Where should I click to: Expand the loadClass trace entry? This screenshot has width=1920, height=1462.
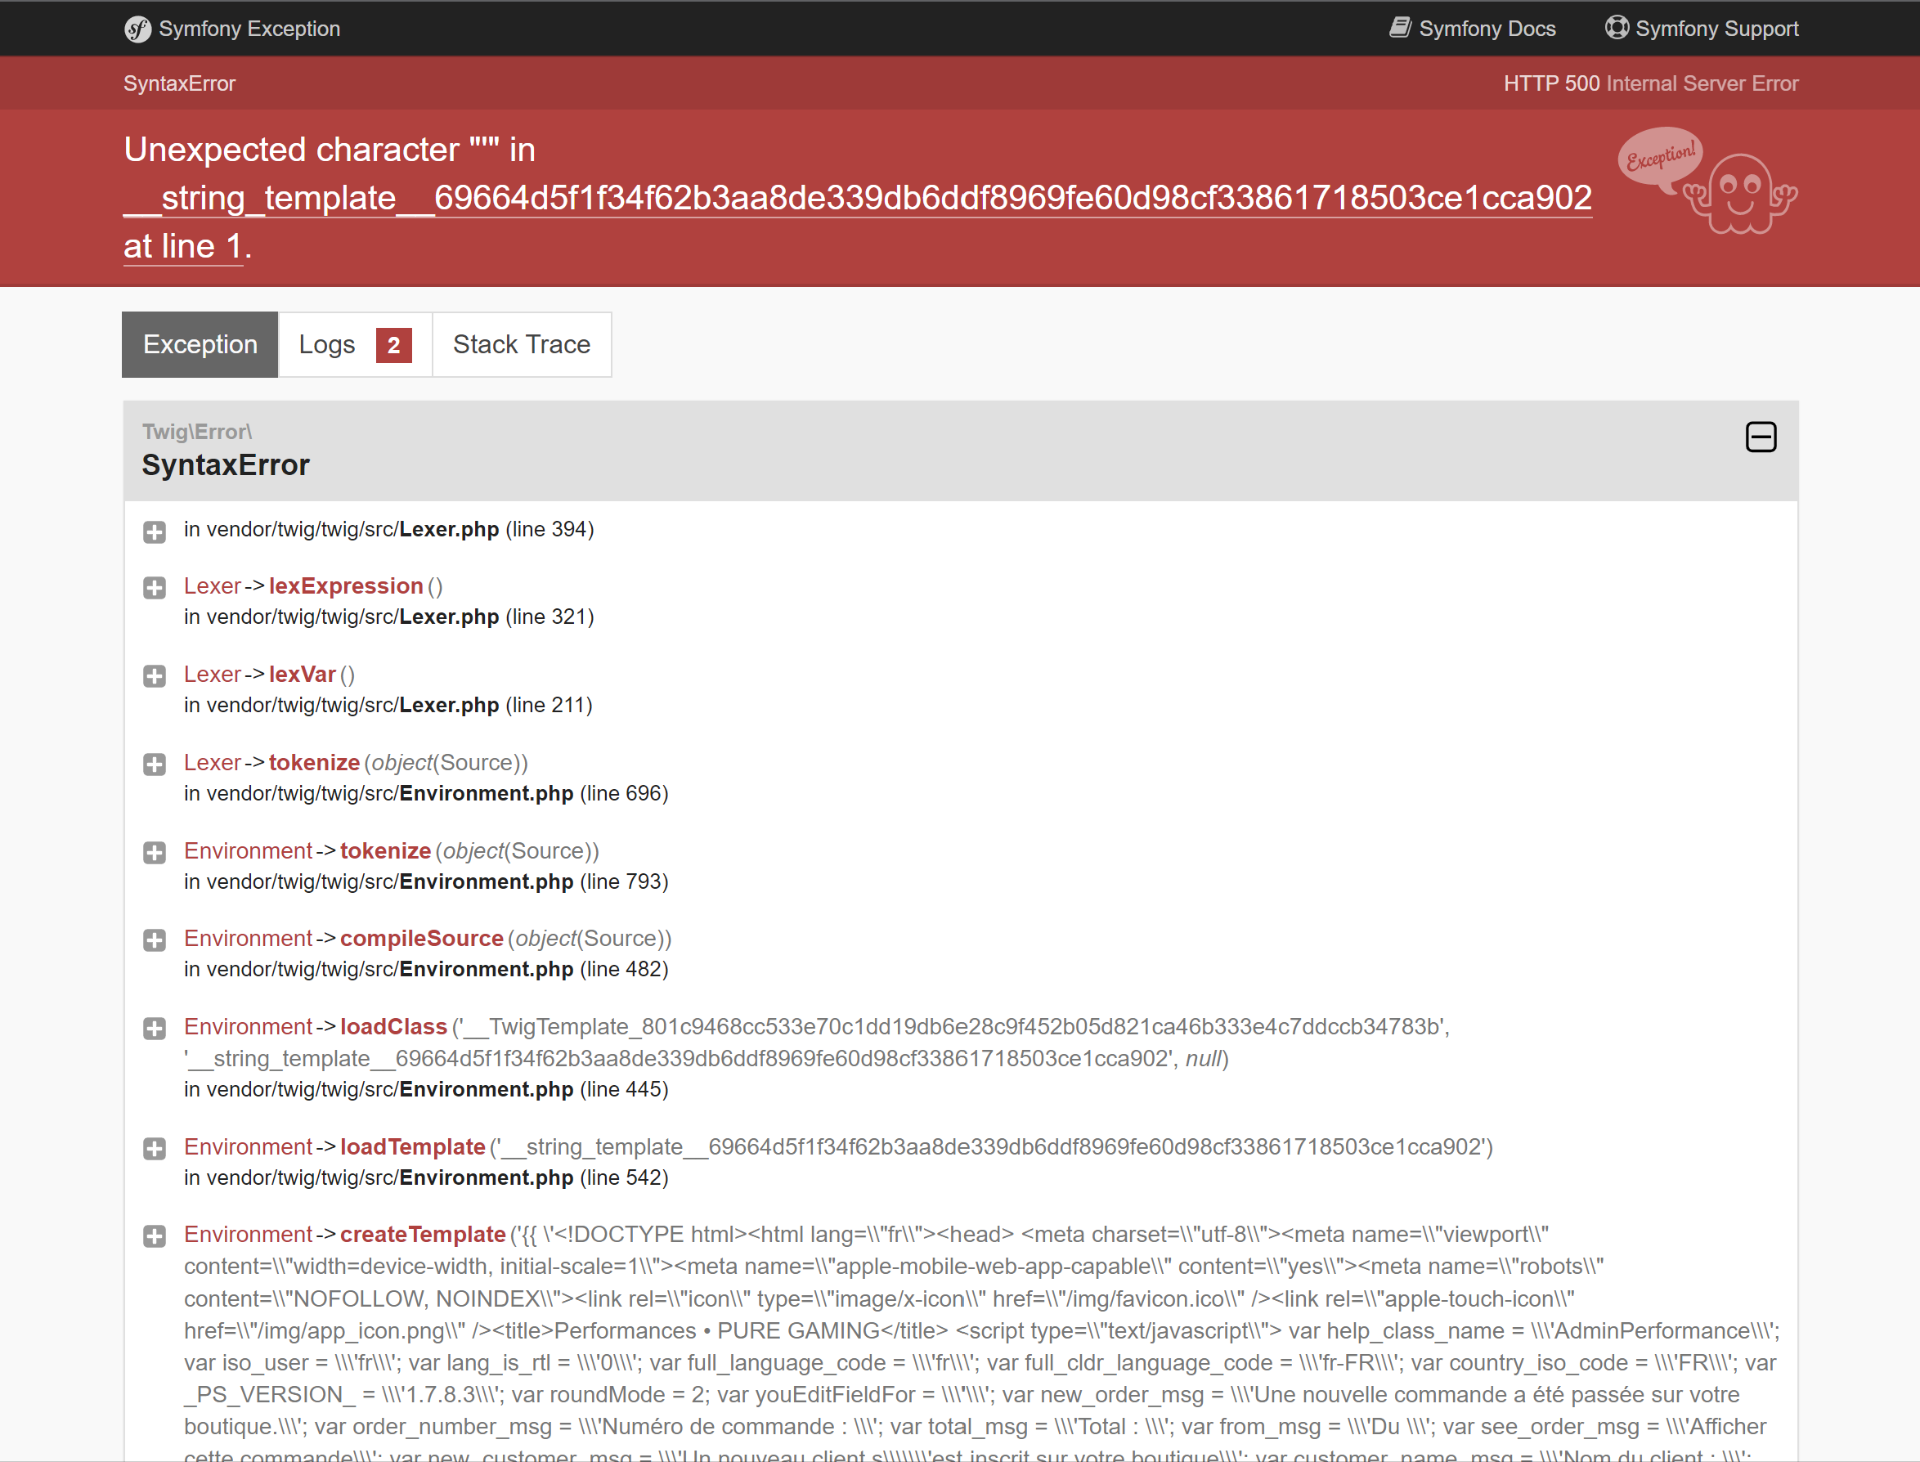coord(154,1028)
